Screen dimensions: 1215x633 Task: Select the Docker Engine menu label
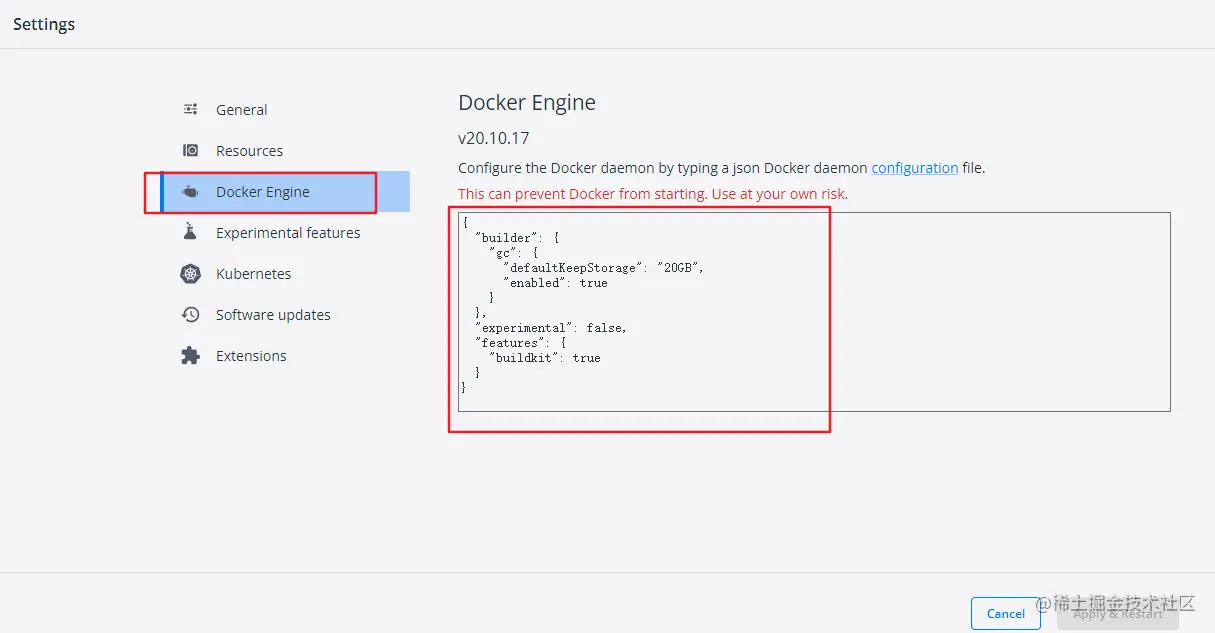[263, 192]
